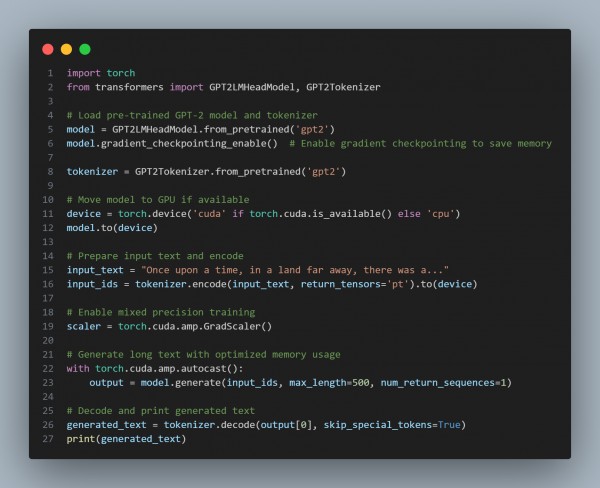Click 'GPT2LMHeadModel.from_pretrained' on line 5

[201, 129]
